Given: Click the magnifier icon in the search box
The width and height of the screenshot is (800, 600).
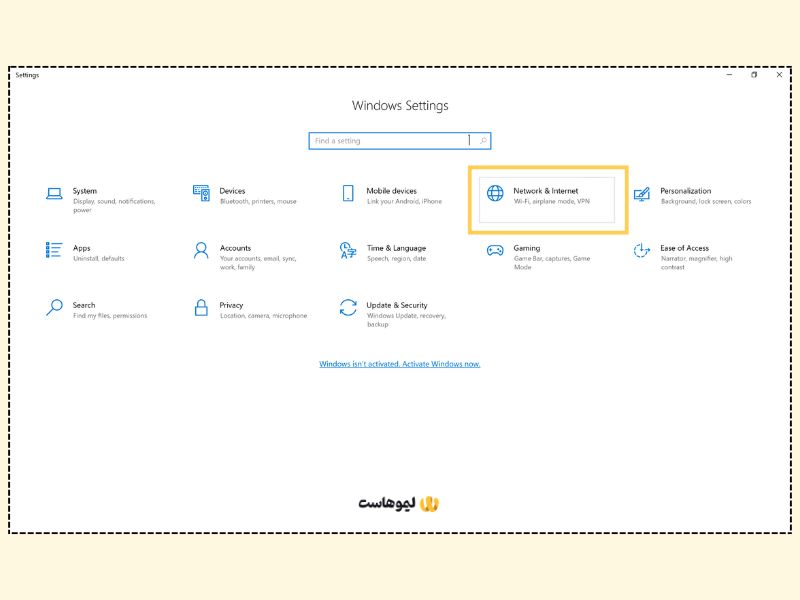Looking at the screenshot, I should (x=483, y=140).
